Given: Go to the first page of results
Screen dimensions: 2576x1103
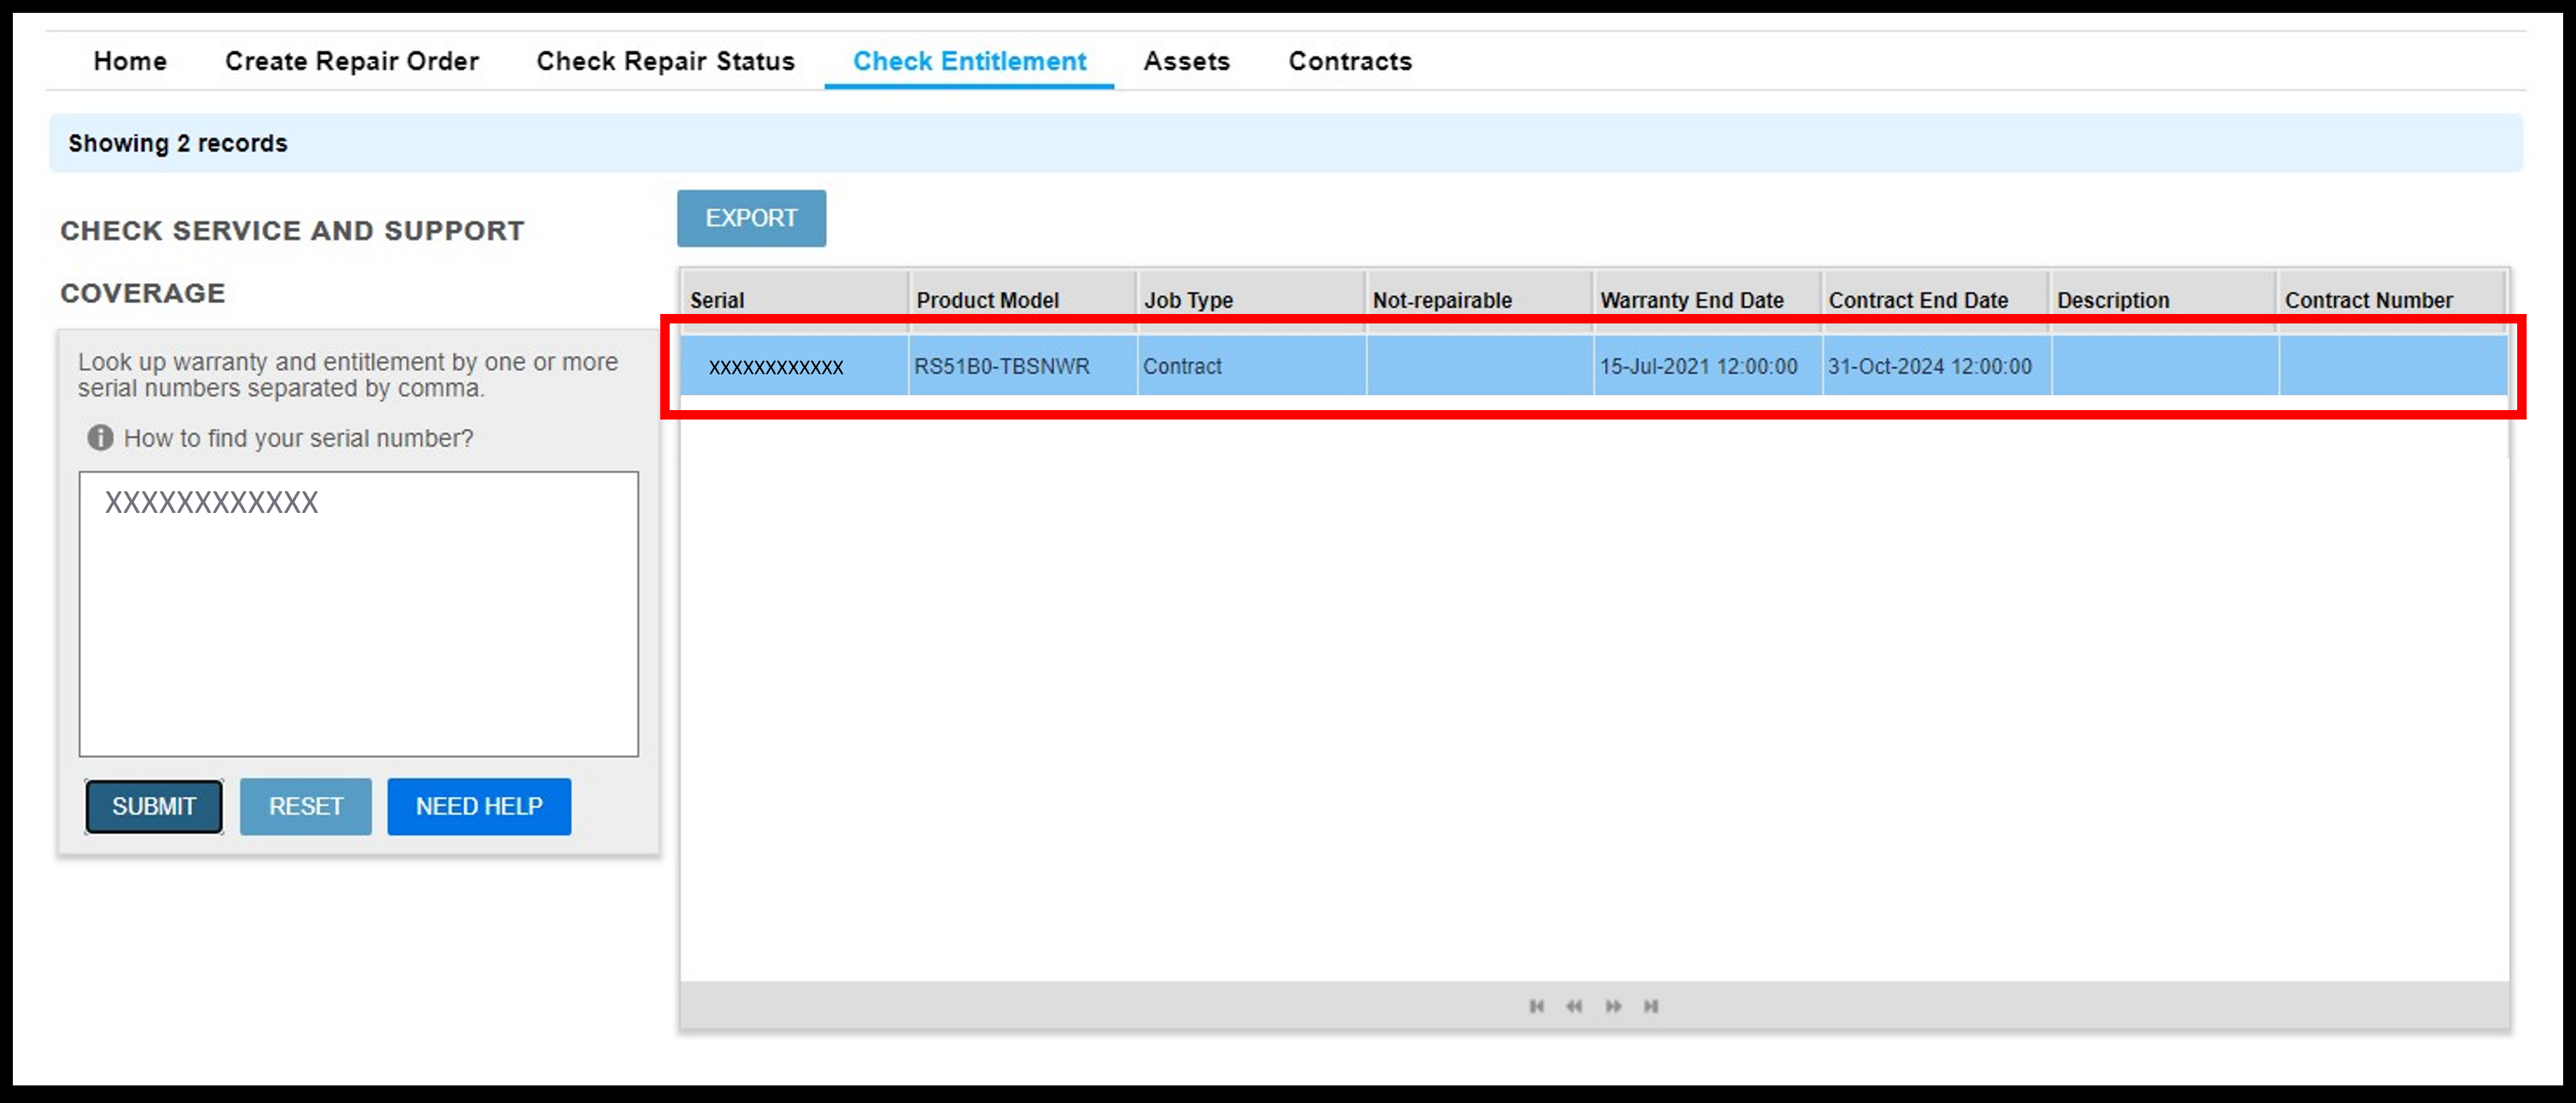Looking at the screenshot, I should click(x=1536, y=1006).
